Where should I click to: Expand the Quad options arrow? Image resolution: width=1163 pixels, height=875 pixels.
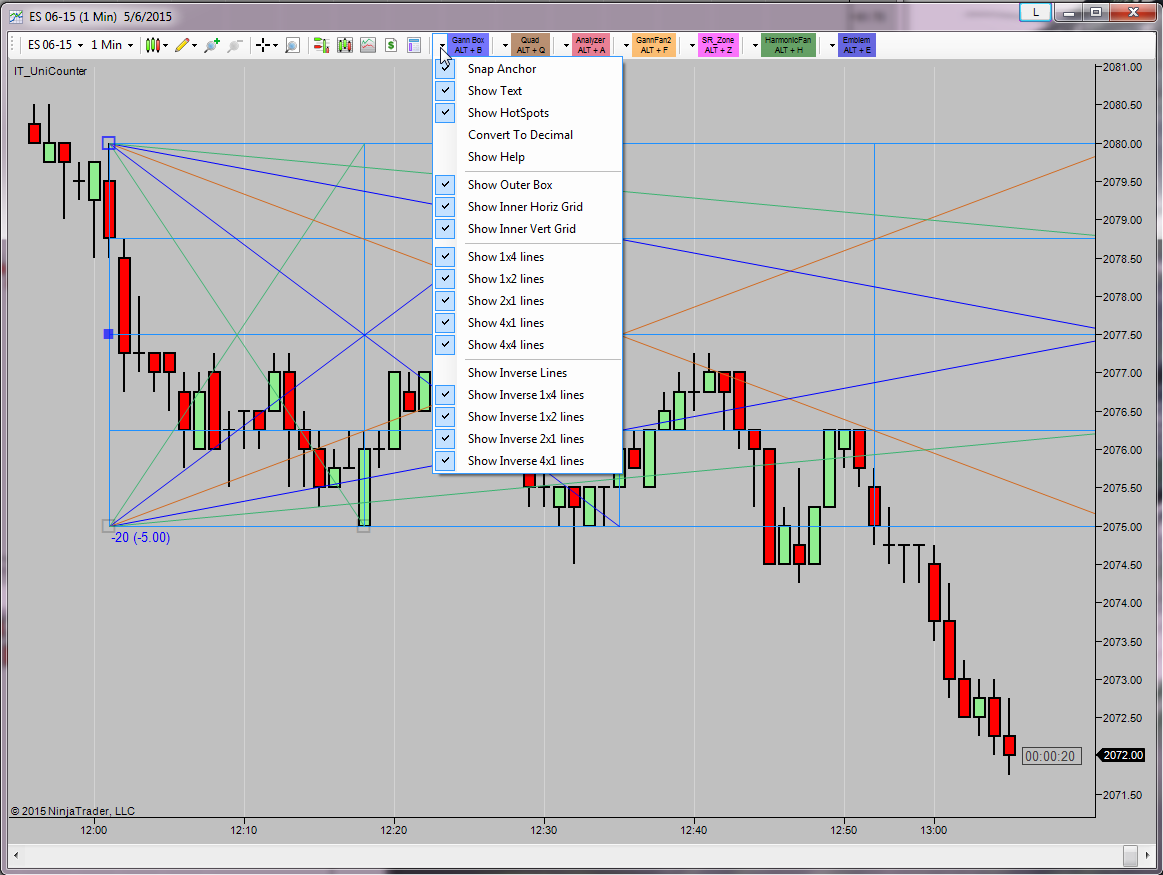[505, 46]
